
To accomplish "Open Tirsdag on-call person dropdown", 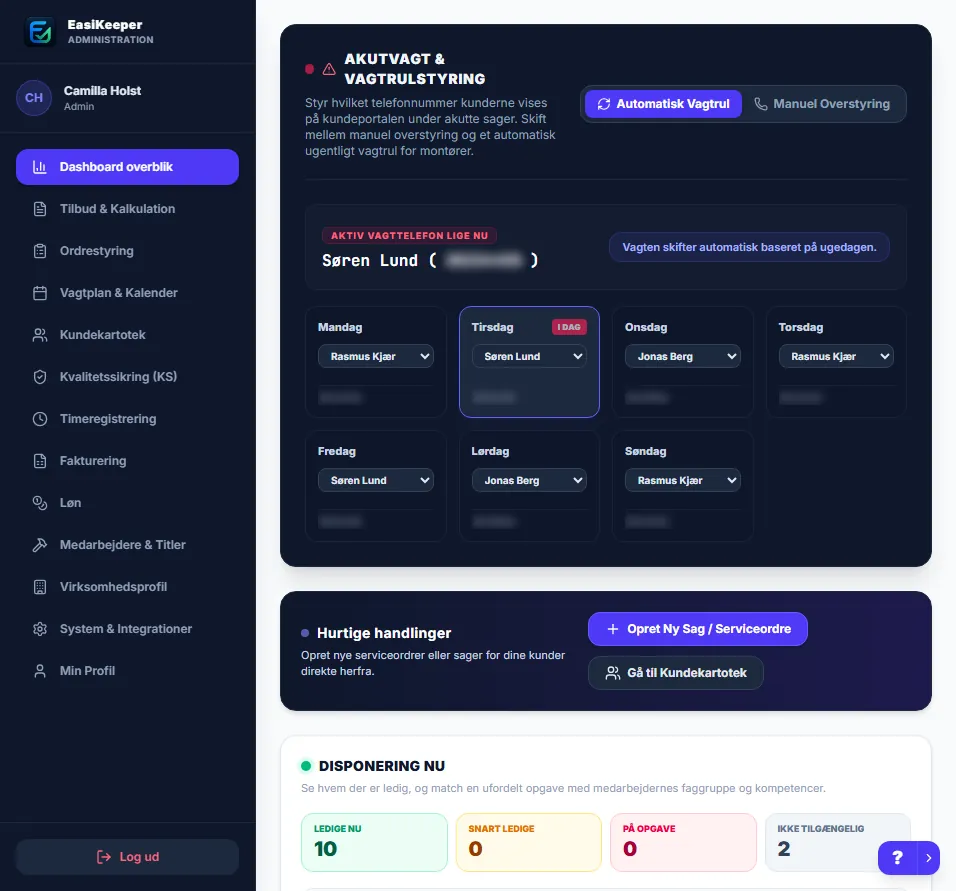I will tap(529, 357).
